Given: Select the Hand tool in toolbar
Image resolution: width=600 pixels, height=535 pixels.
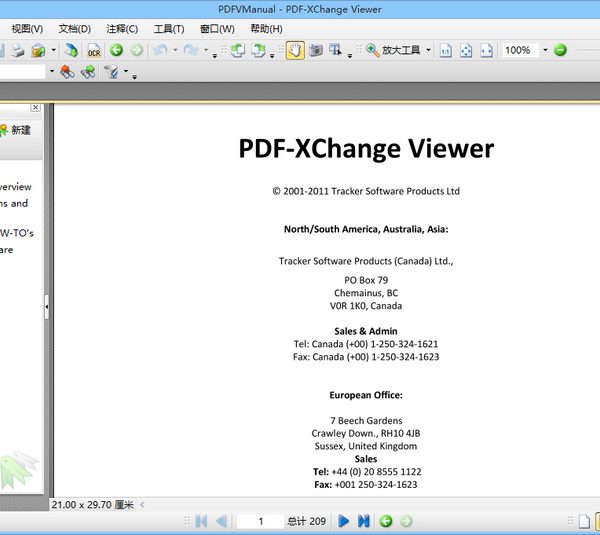Looking at the screenshot, I should pyautogui.click(x=296, y=50).
